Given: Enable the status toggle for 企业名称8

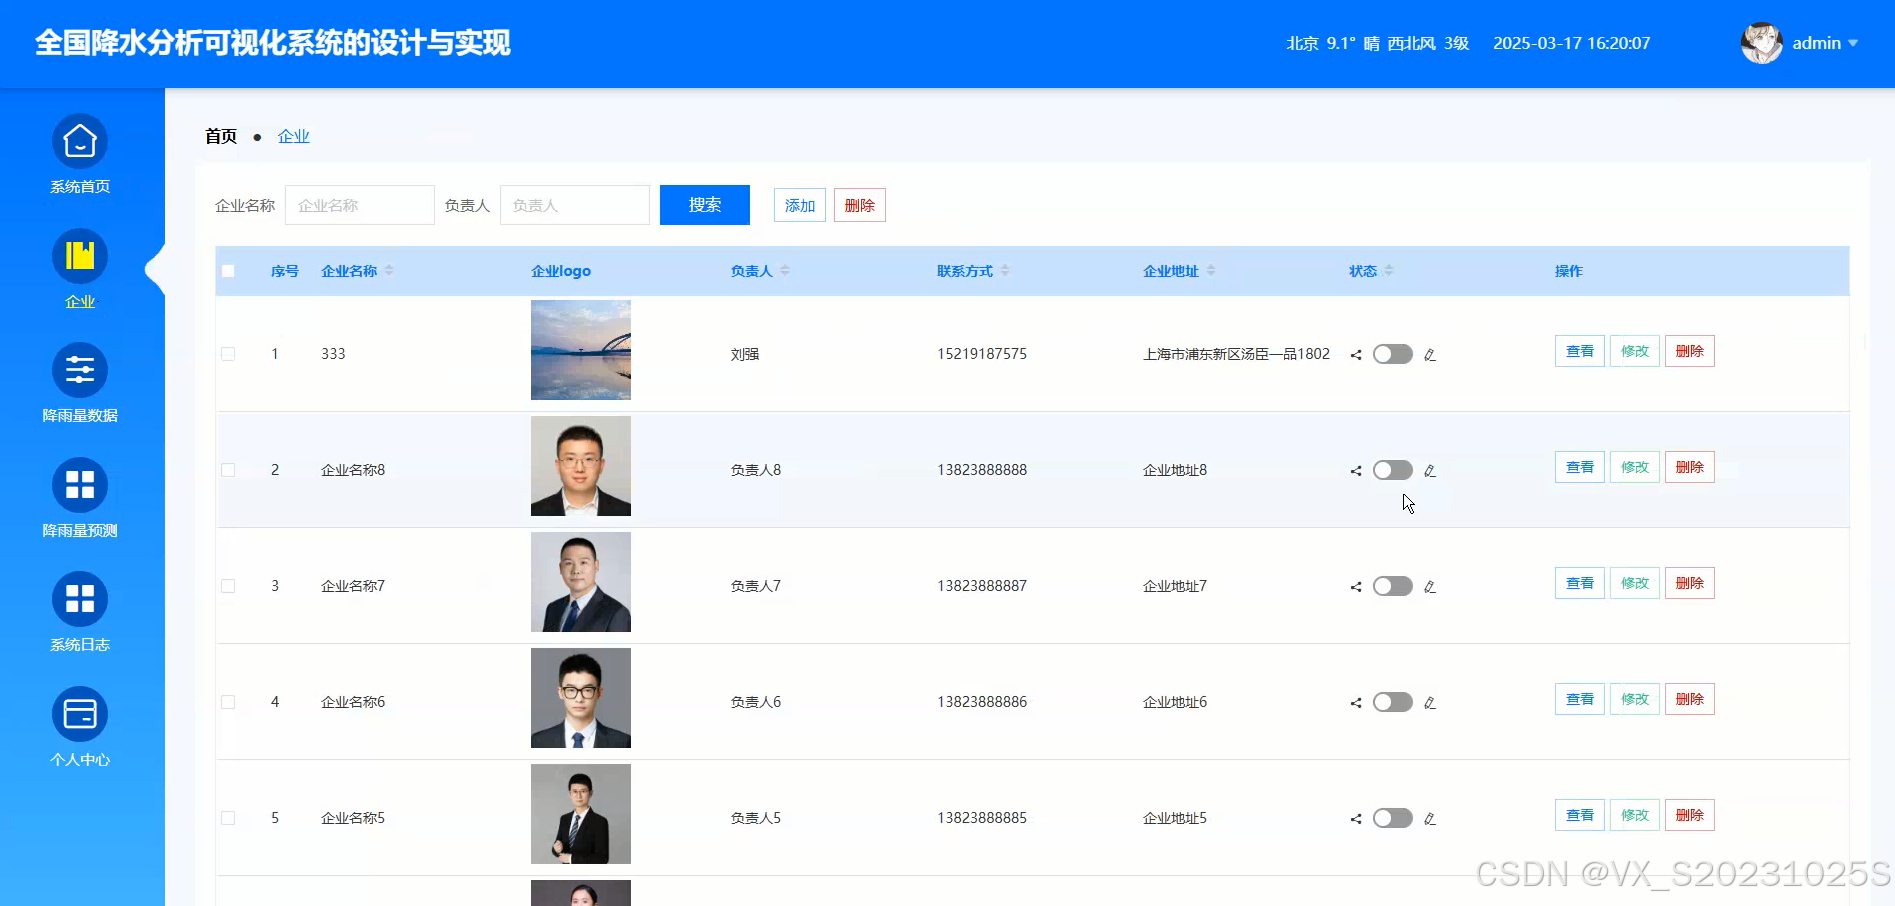Looking at the screenshot, I should (x=1392, y=470).
